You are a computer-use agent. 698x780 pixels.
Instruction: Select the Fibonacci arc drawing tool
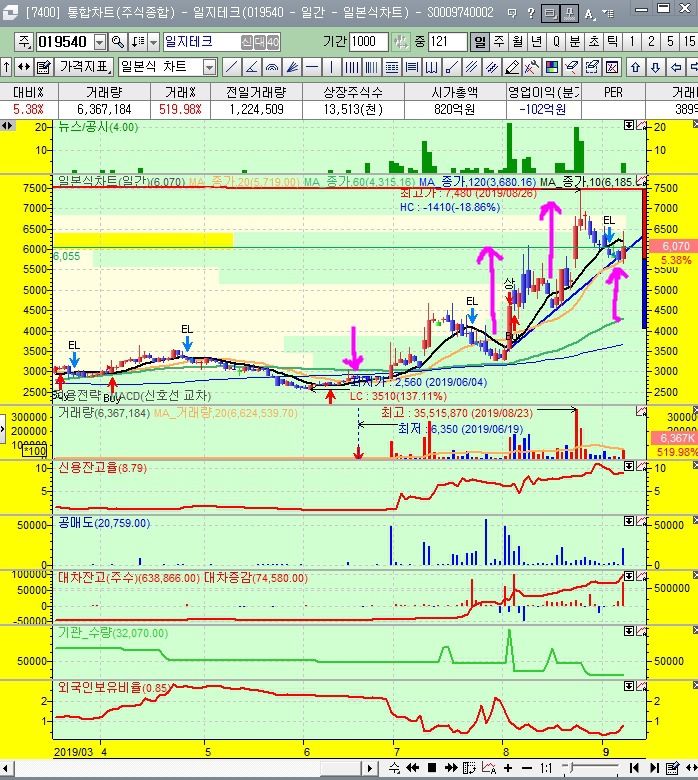pyautogui.click(x=272, y=67)
